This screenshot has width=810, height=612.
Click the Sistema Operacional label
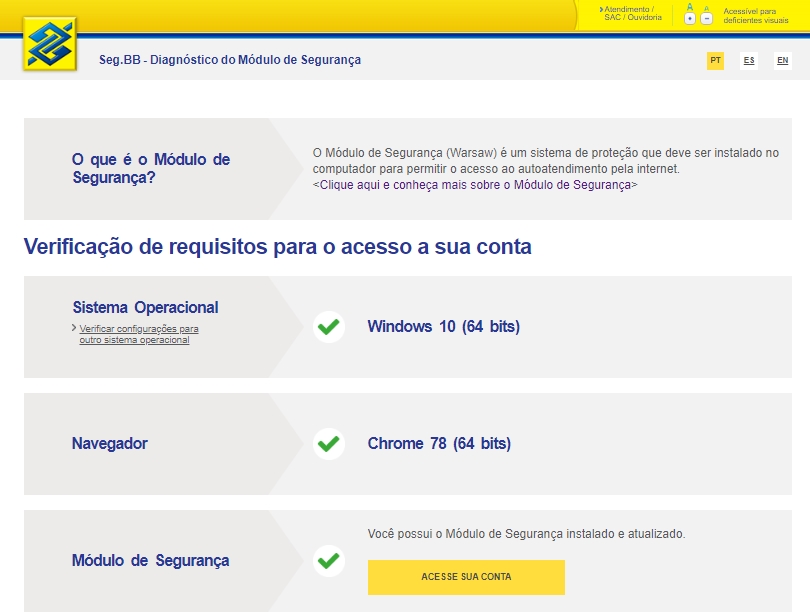(145, 307)
